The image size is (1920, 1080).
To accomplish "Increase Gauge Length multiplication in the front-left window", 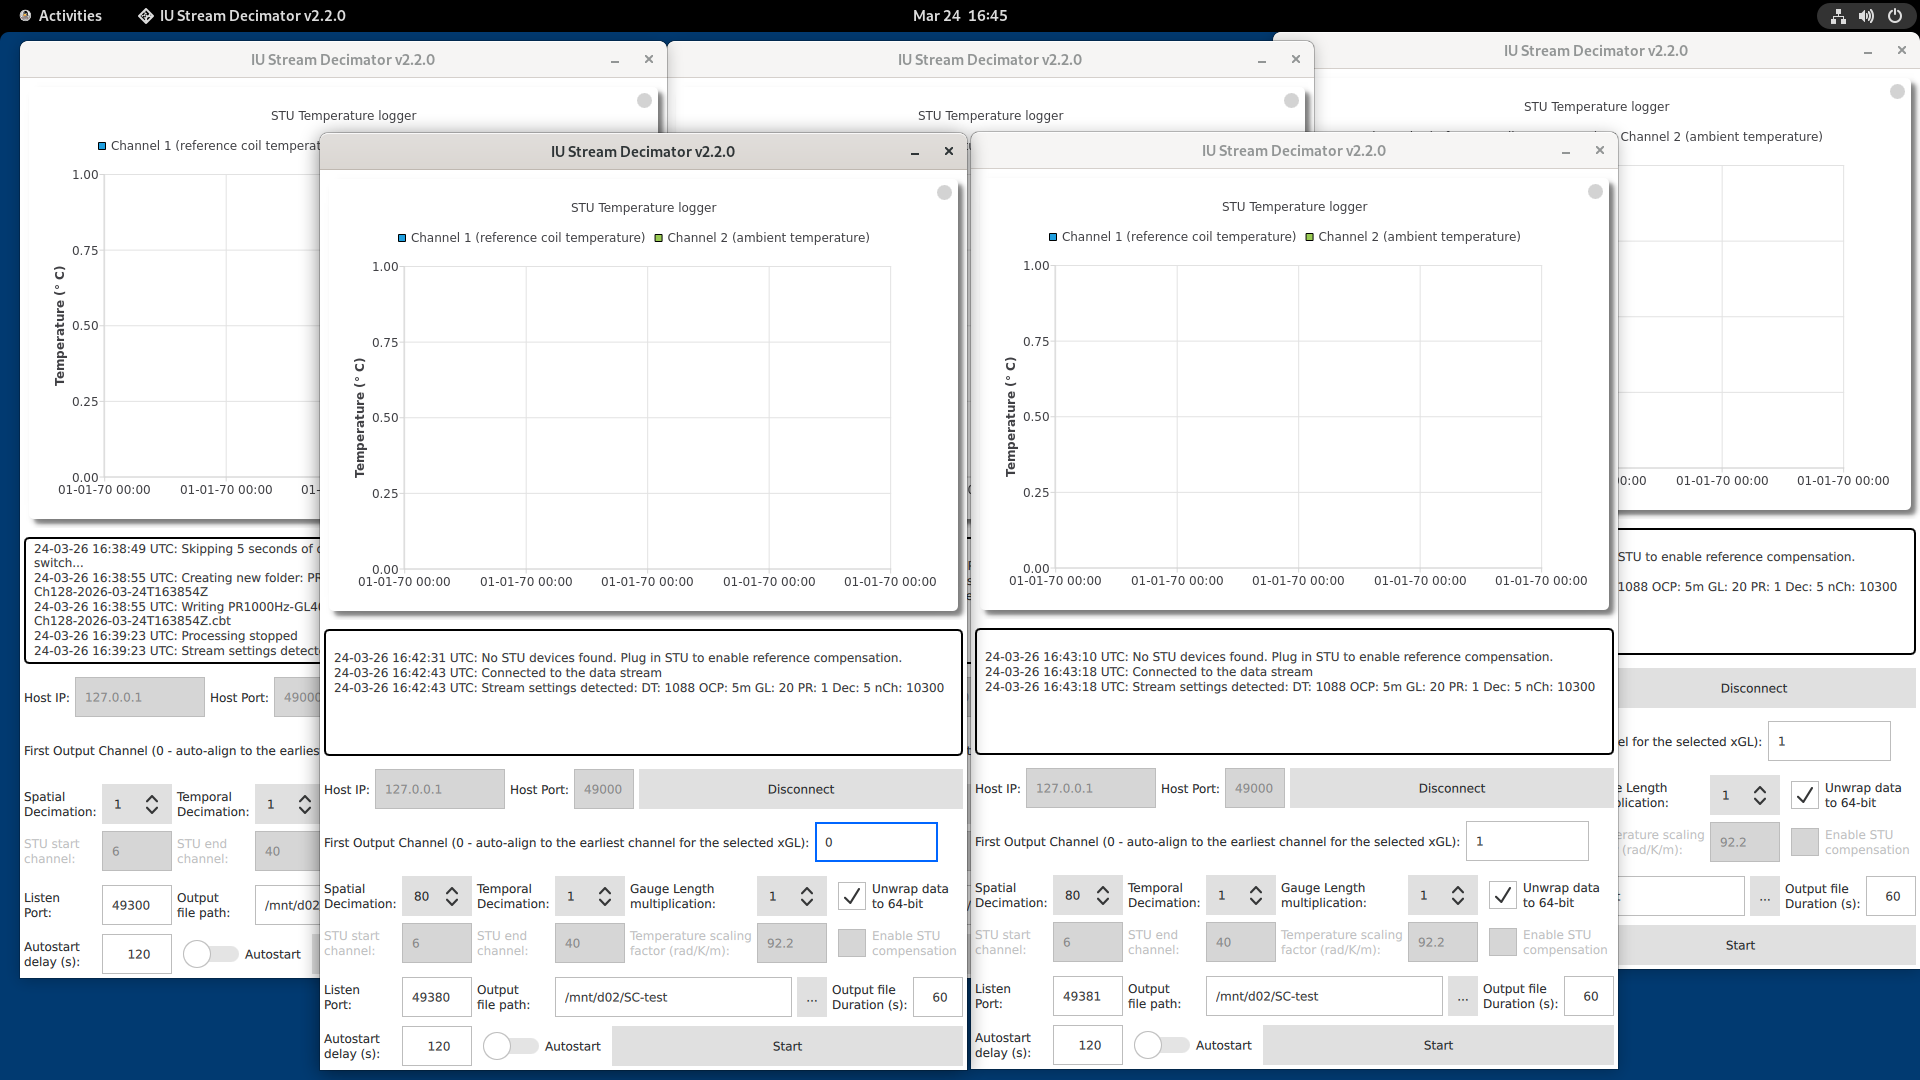I will [x=807, y=890].
